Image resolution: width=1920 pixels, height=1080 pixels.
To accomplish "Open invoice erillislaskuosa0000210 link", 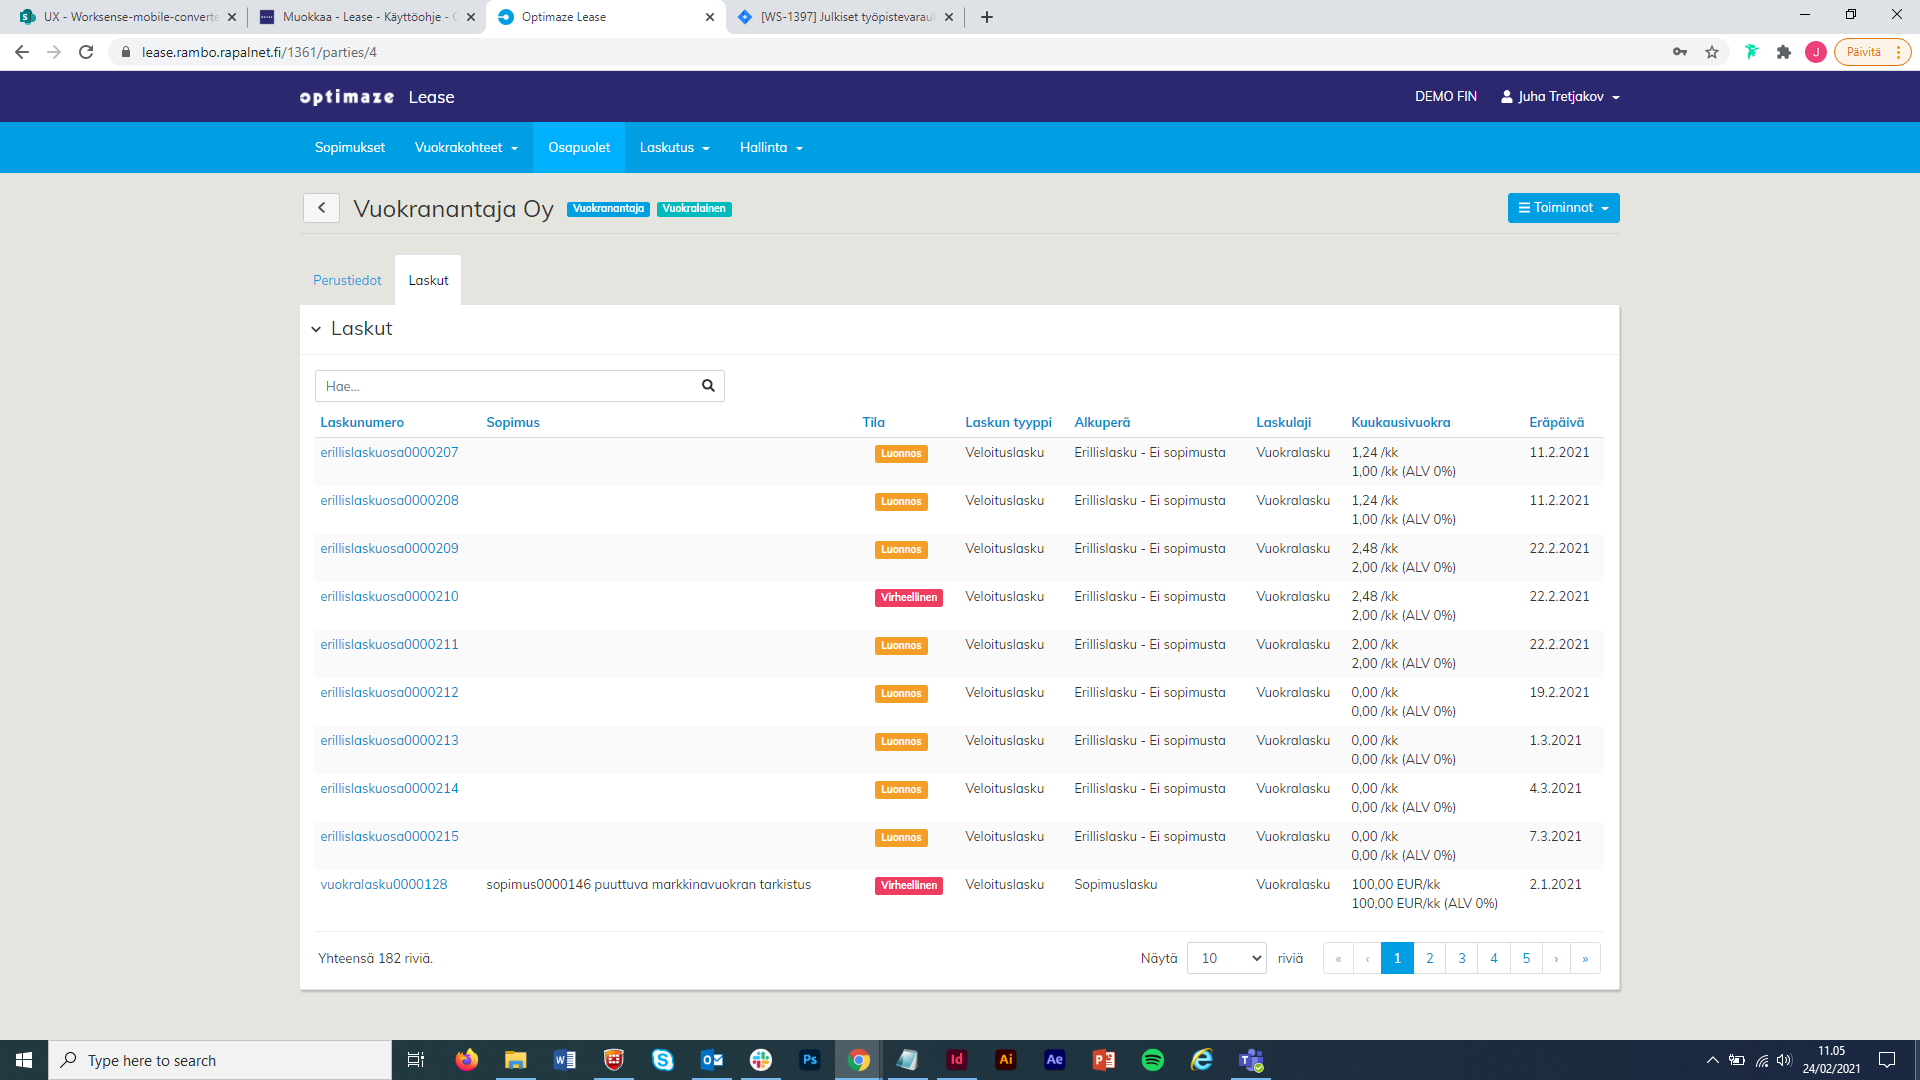I will coord(389,597).
